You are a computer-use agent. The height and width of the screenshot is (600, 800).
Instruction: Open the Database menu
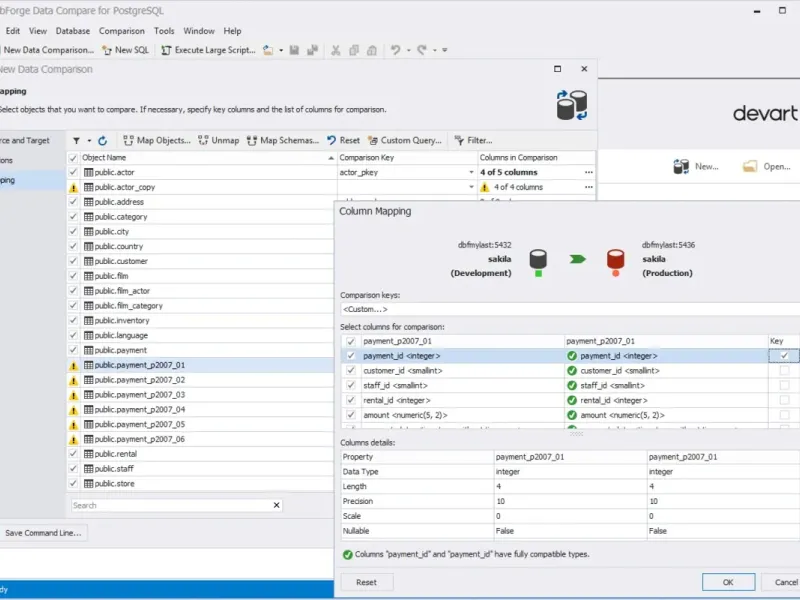coord(72,31)
